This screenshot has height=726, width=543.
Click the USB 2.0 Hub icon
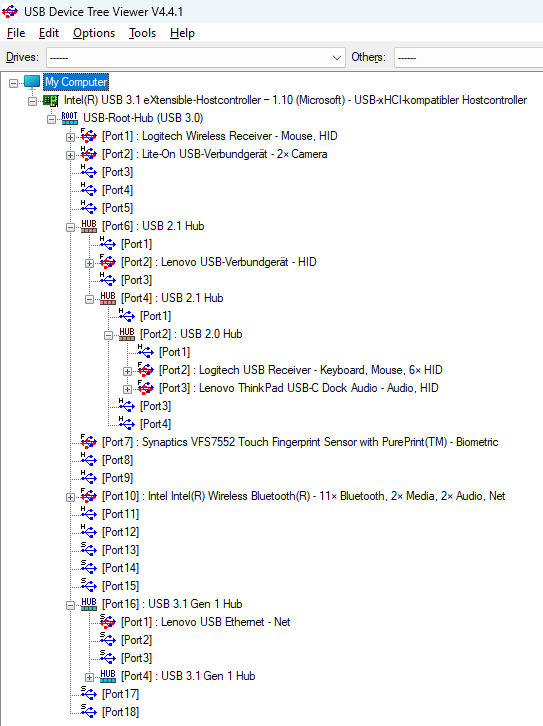126,334
